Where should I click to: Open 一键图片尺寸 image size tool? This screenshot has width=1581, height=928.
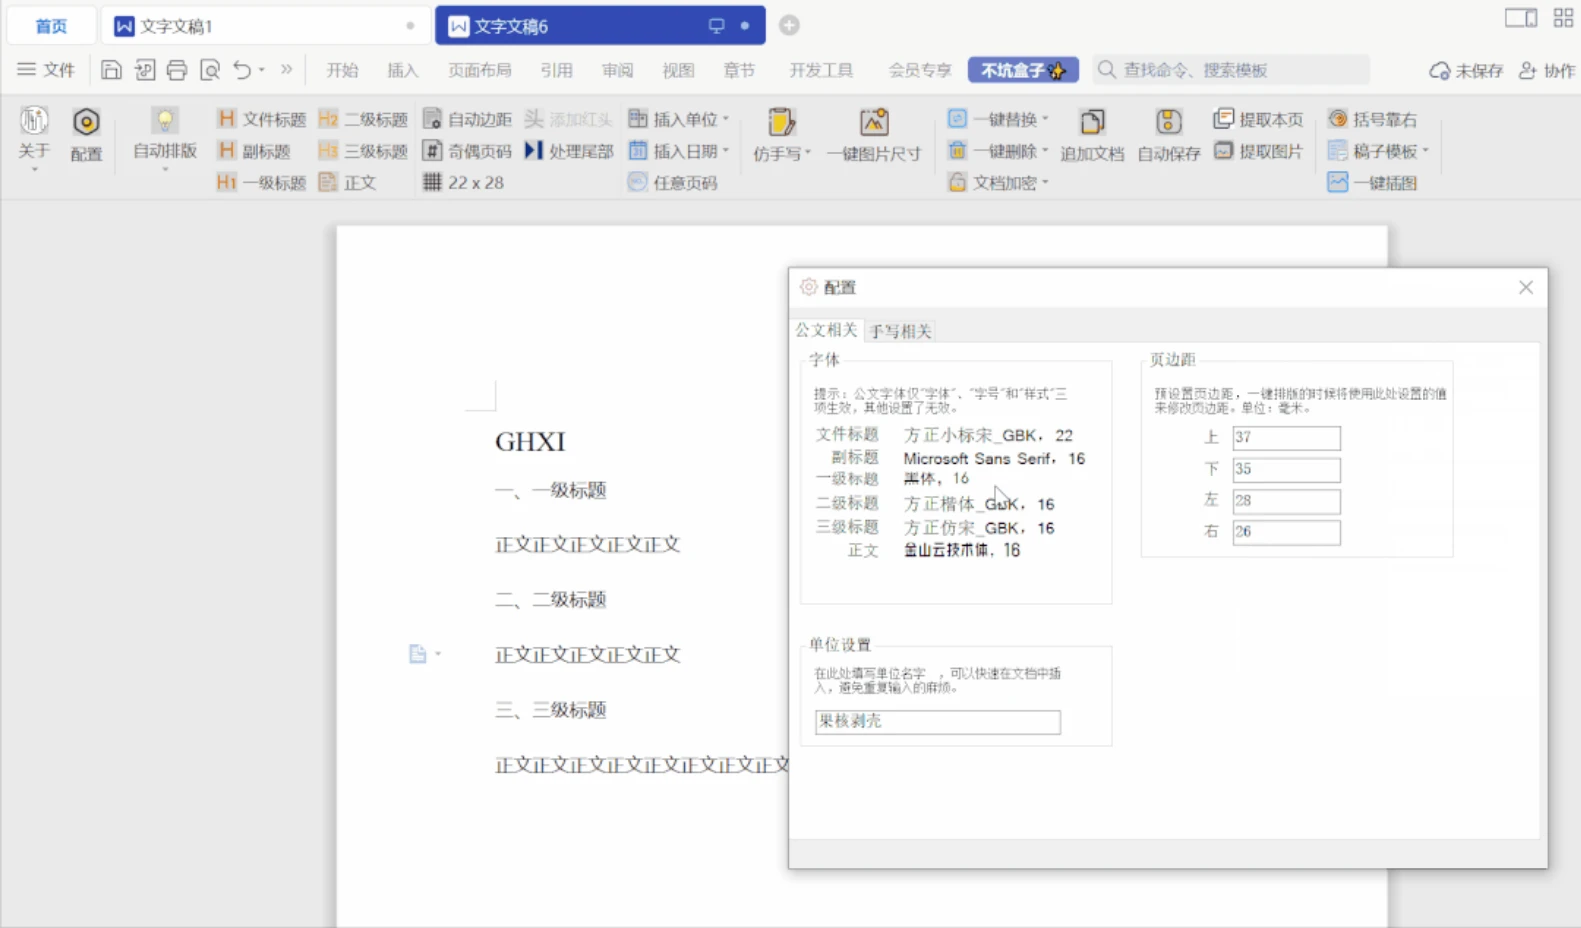pyautogui.click(x=874, y=134)
